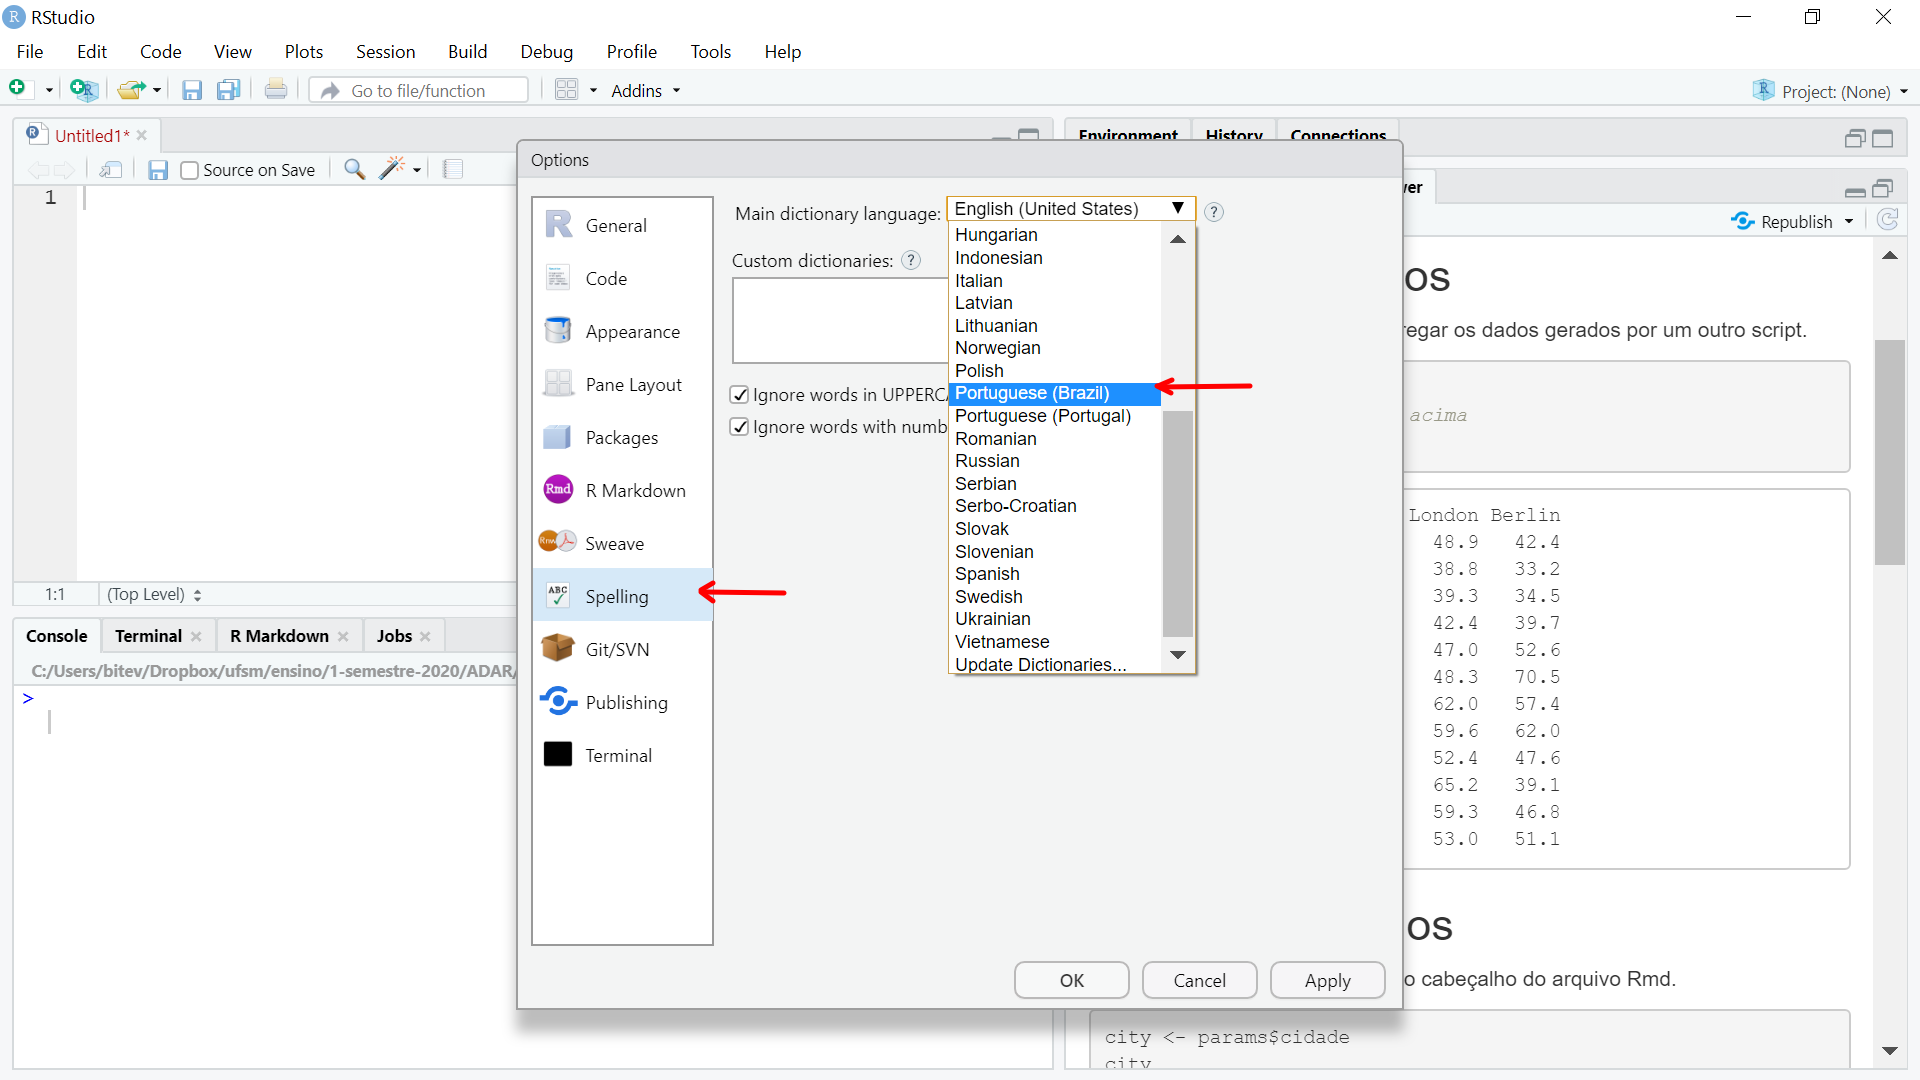This screenshot has width=1920, height=1080.
Task: Click the OK button
Action: click(x=1072, y=980)
